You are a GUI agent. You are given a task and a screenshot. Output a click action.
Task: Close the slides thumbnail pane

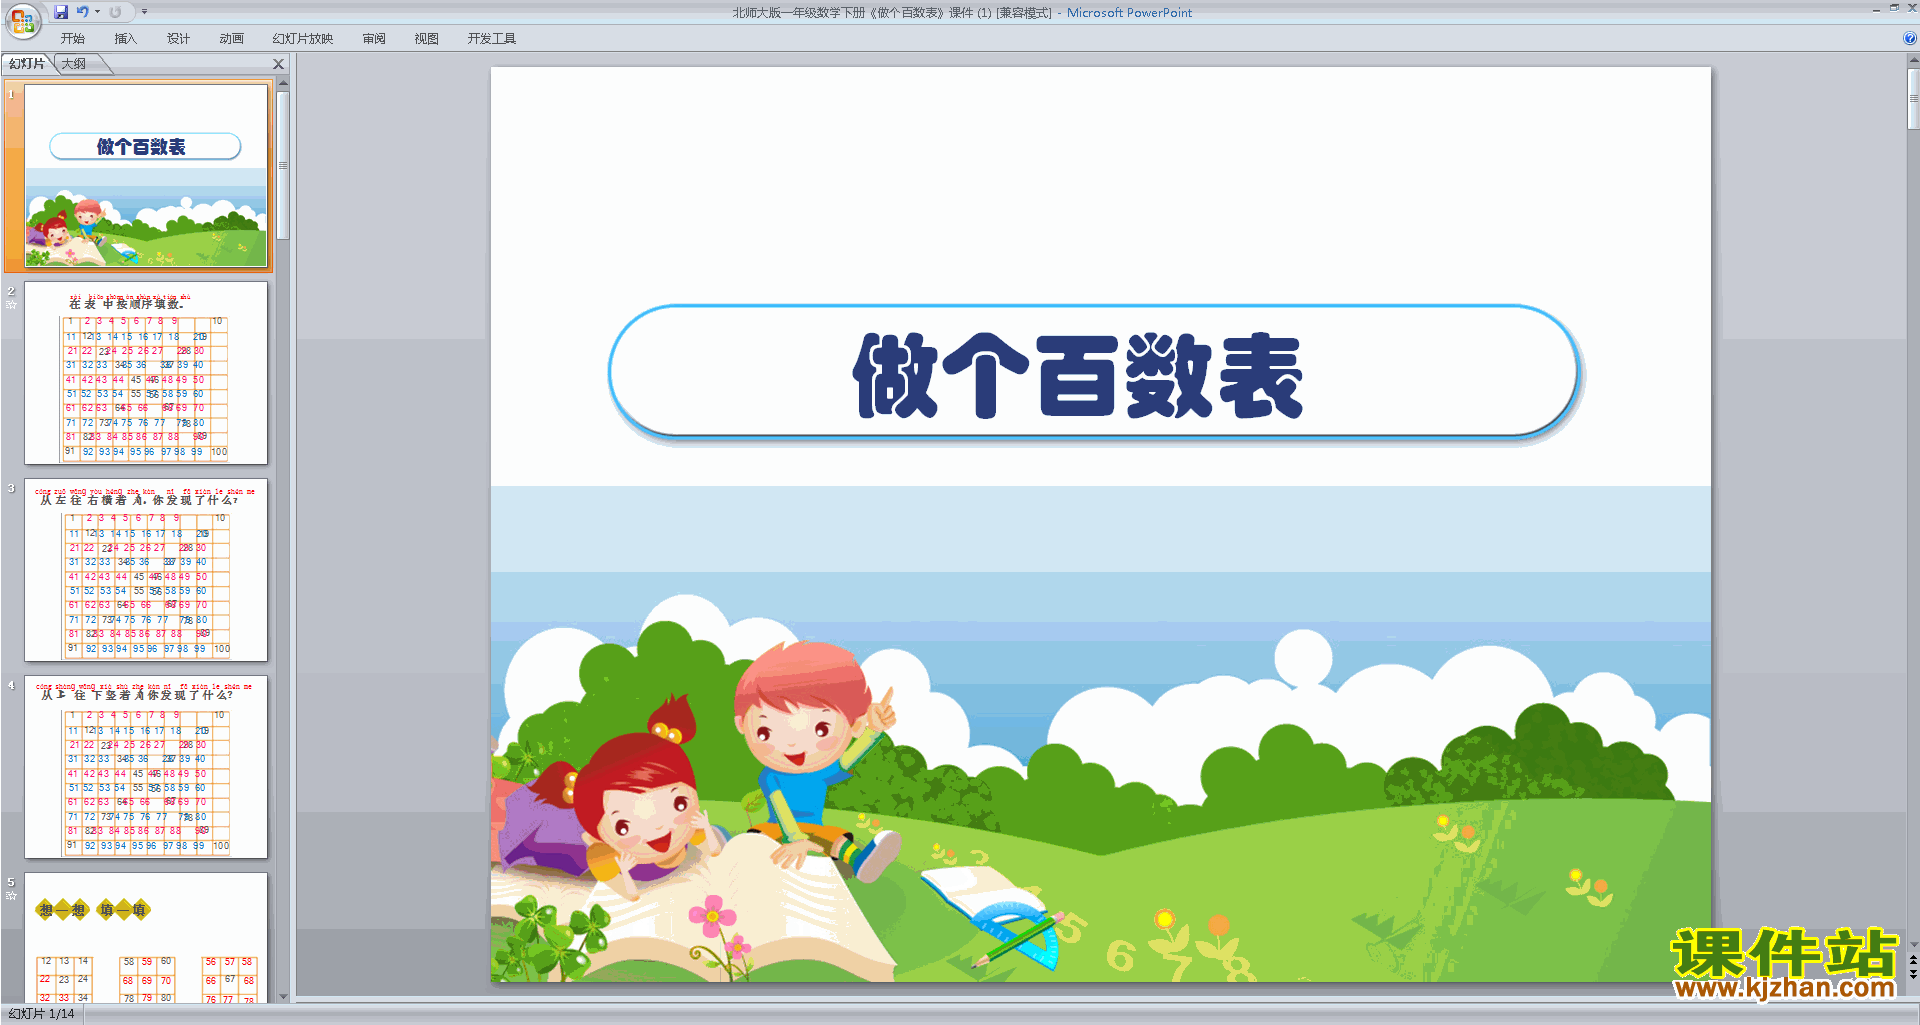(x=279, y=64)
